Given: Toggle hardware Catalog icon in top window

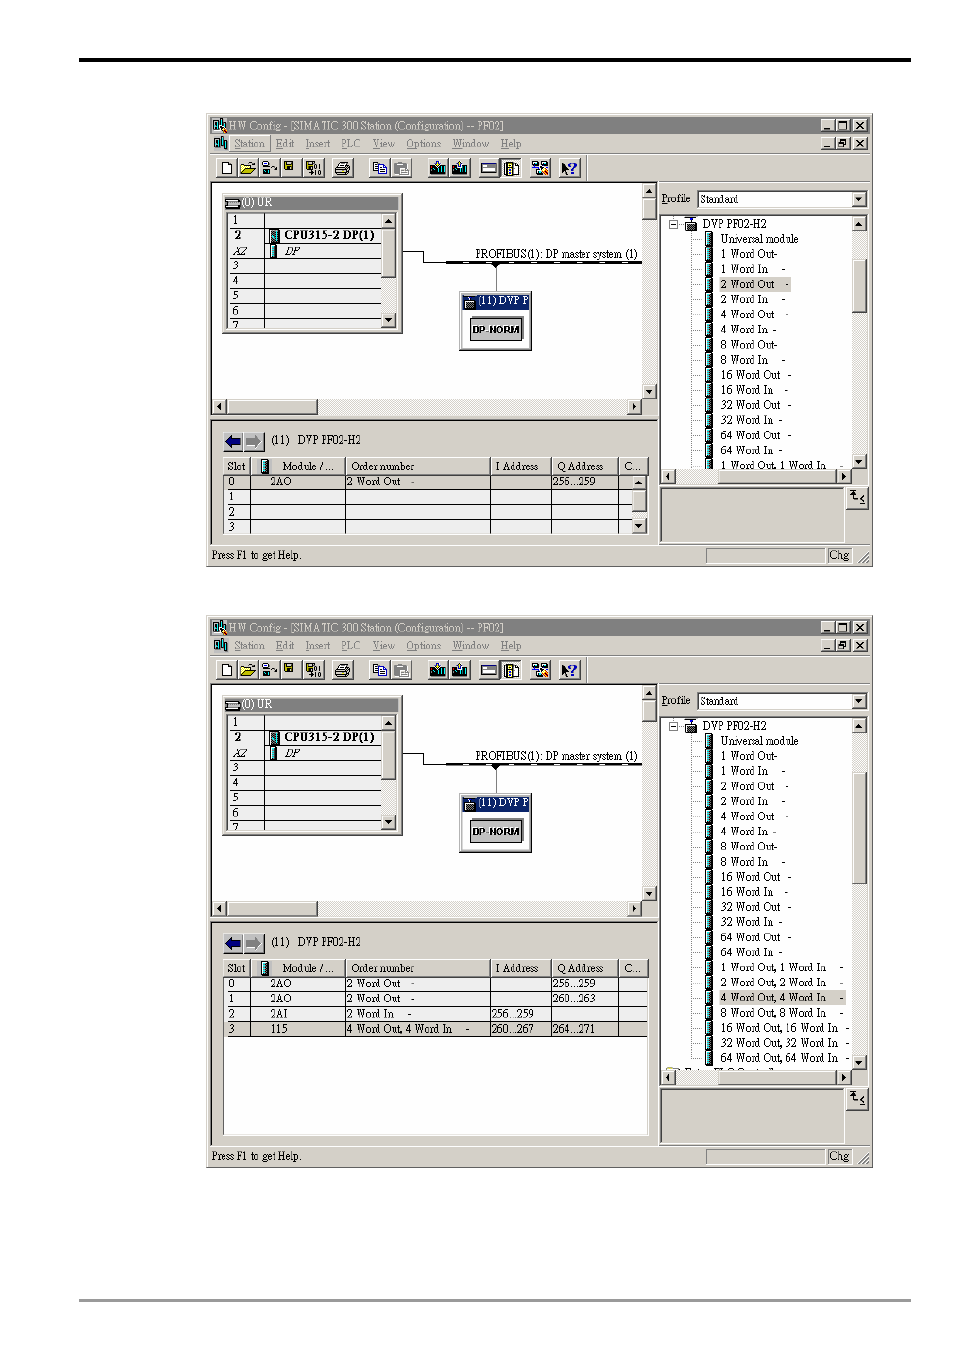Looking at the screenshot, I should (x=511, y=168).
